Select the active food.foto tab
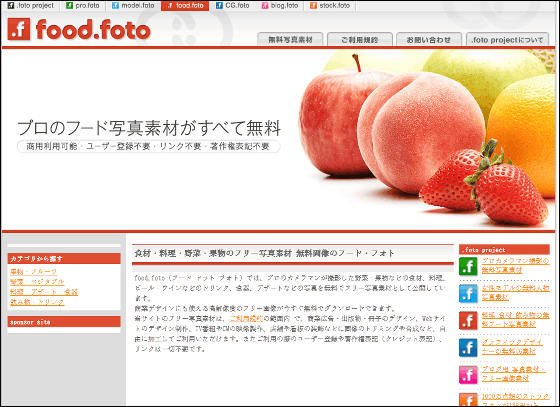Screen dimensions: 560x407 pyautogui.click(x=185, y=6)
